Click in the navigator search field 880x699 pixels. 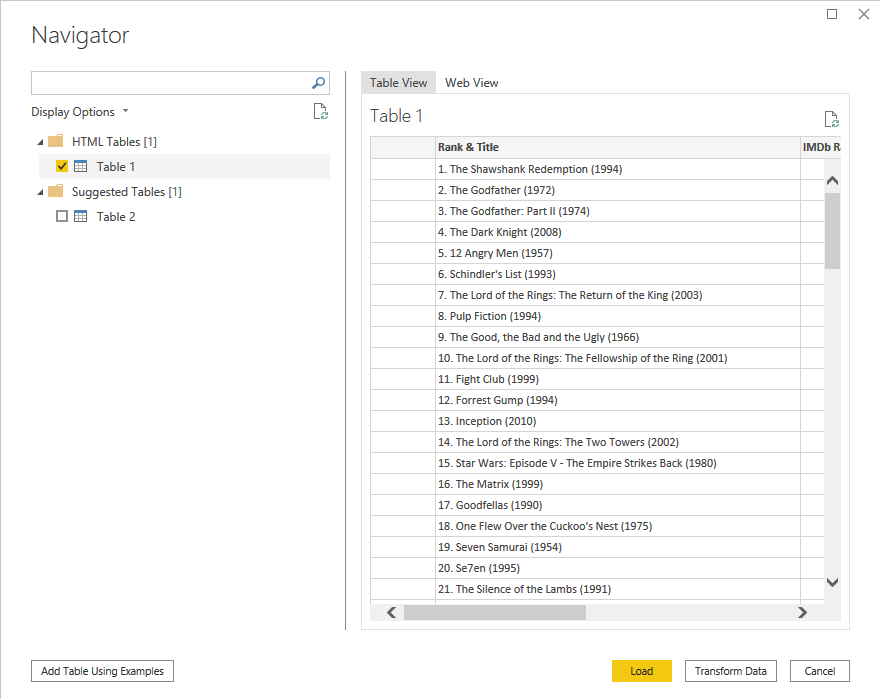click(x=170, y=83)
